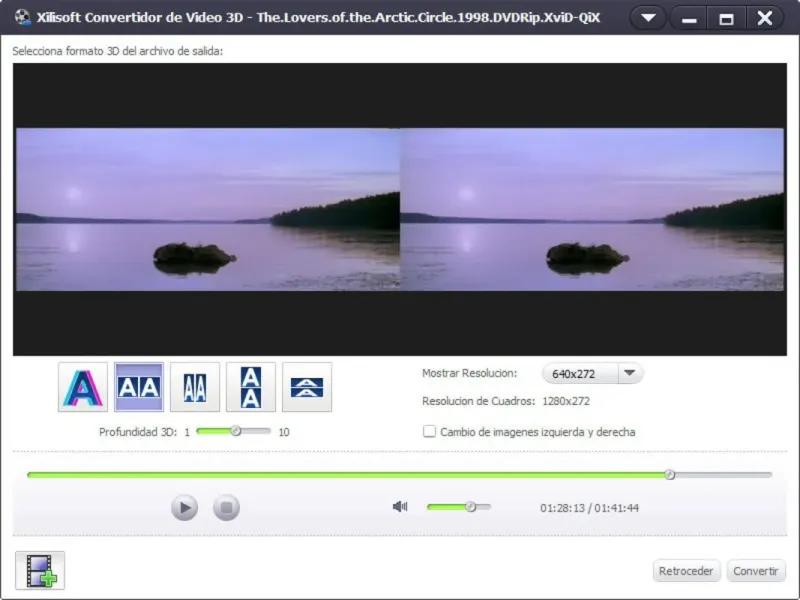Maximize the Xilisoft window
Image resolution: width=800 pixels, height=600 pixels.
pos(726,19)
